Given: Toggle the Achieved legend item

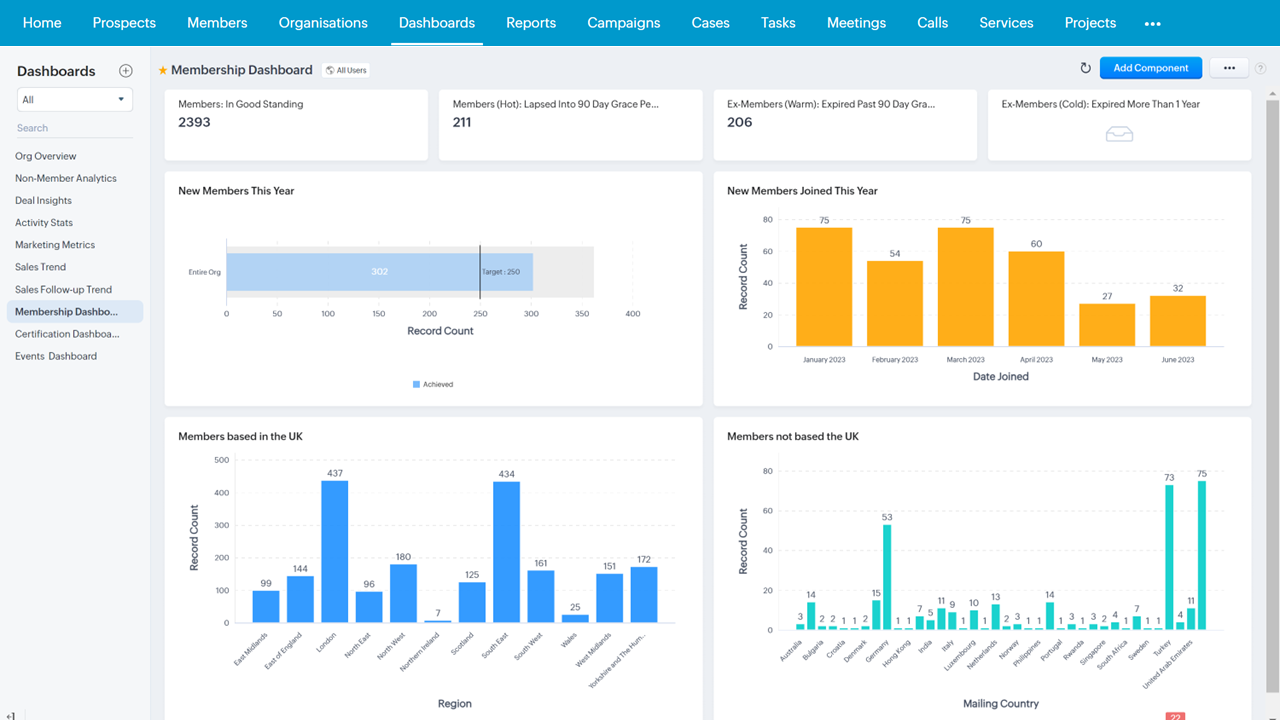Looking at the screenshot, I should click(432, 384).
